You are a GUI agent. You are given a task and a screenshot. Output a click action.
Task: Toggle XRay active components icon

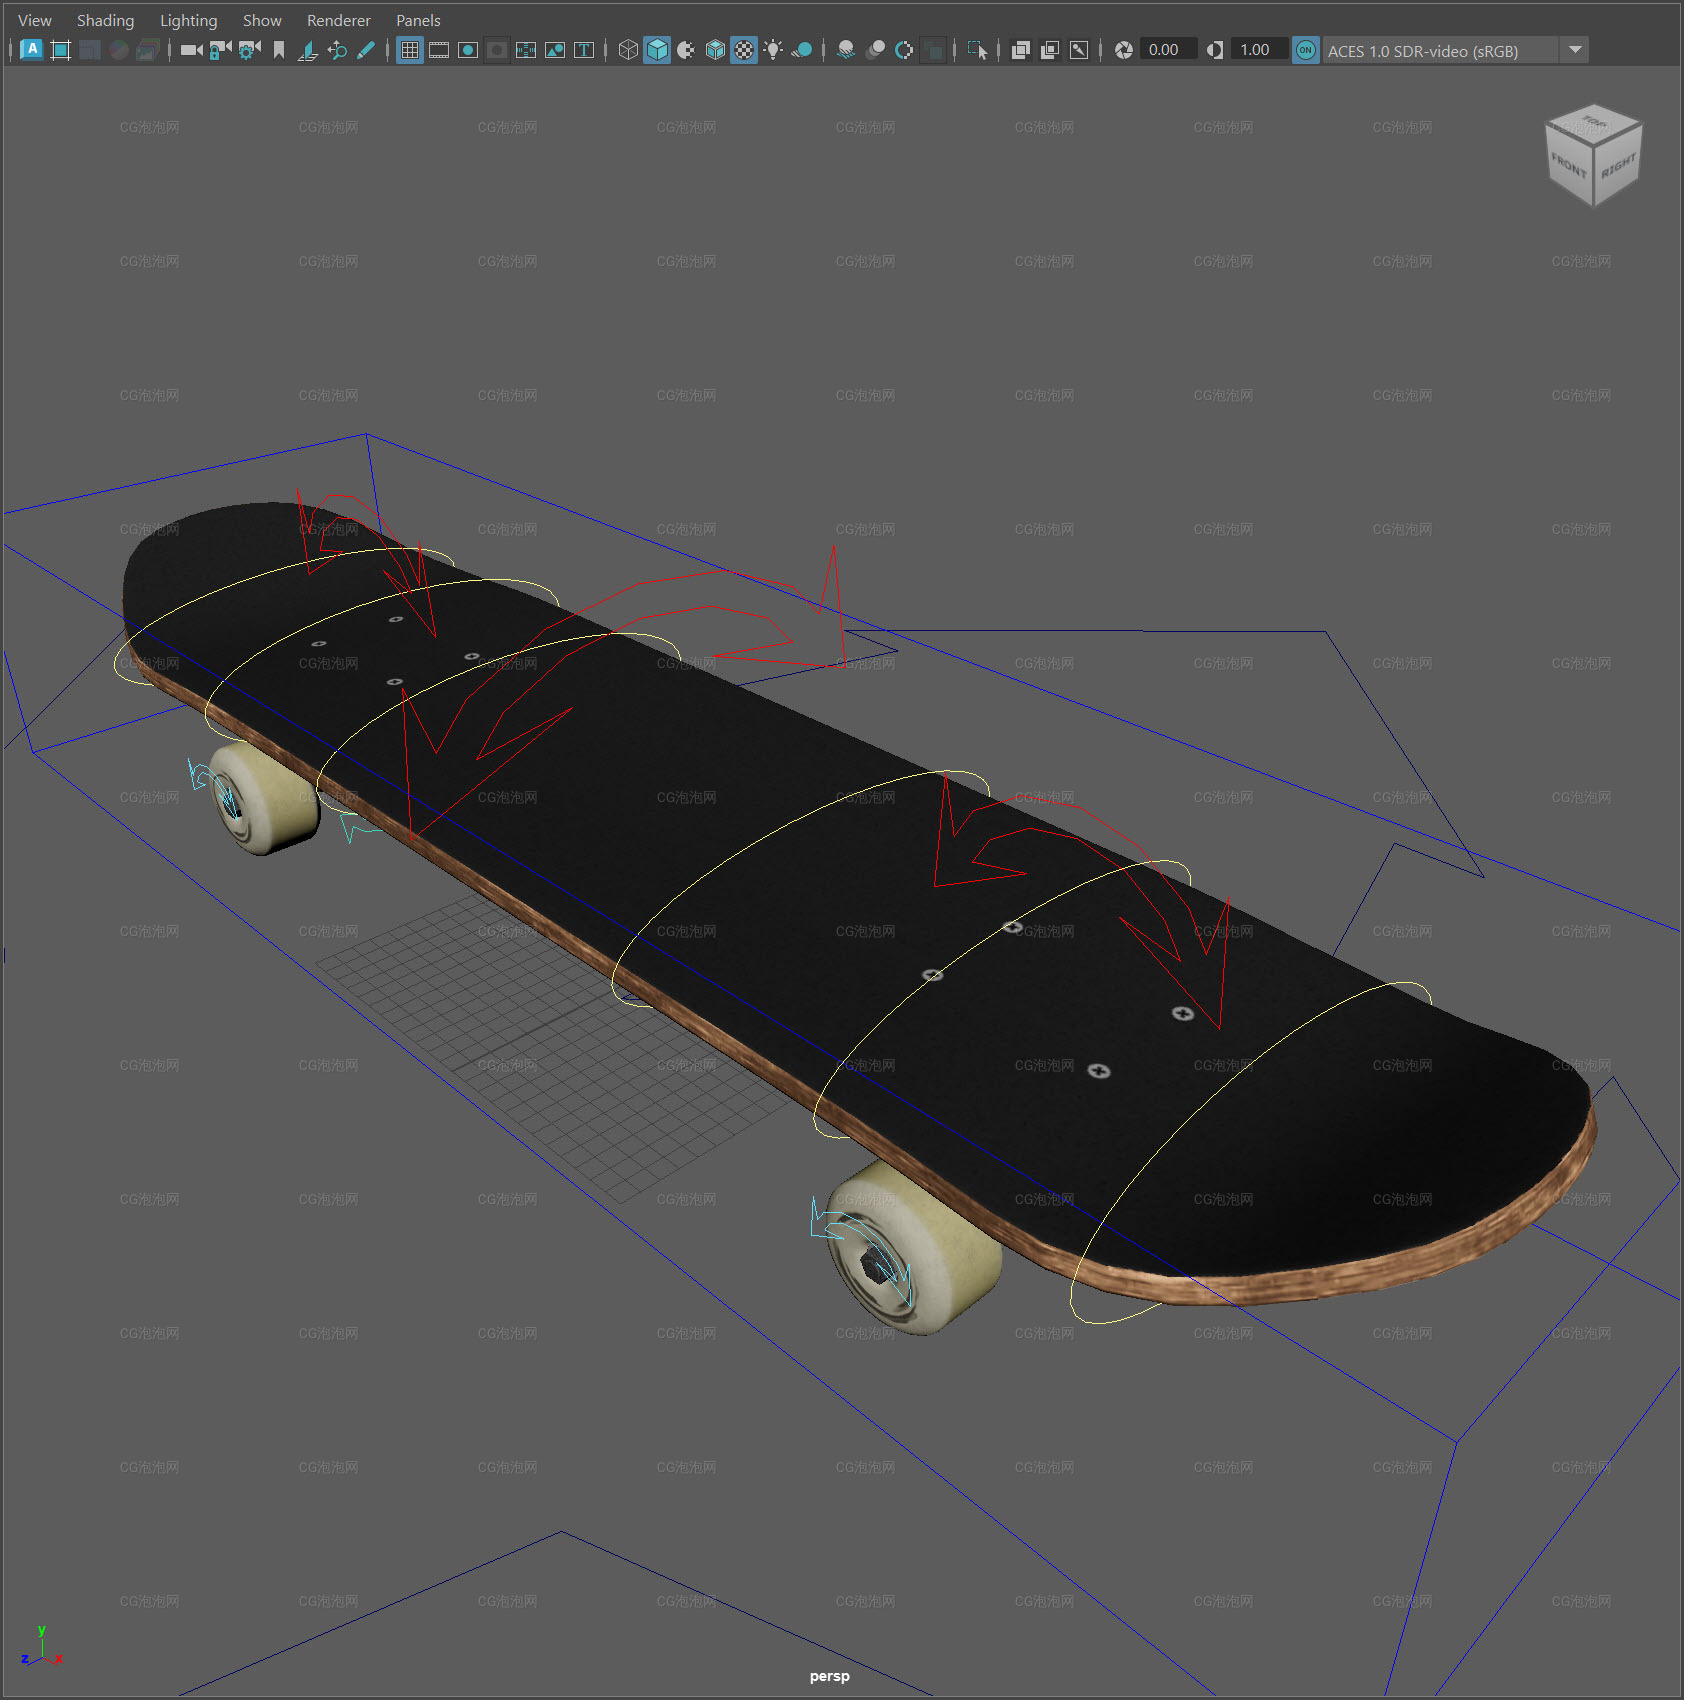[x=1050, y=50]
